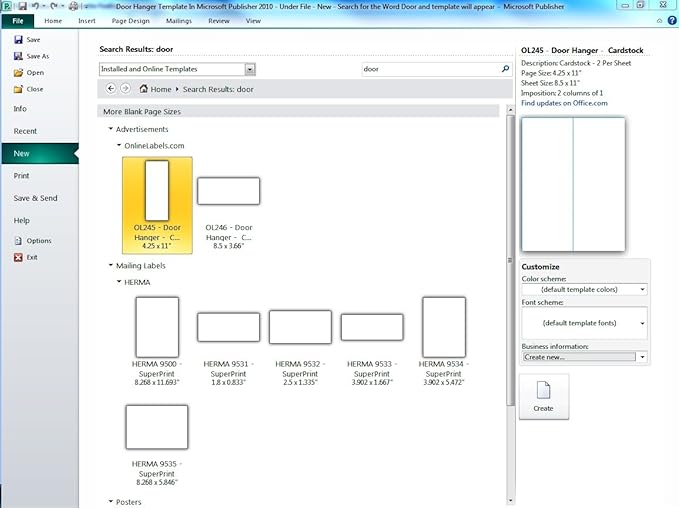Click the Save As icon
Image resolution: width=679 pixels, height=508 pixels.
pos(19,56)
